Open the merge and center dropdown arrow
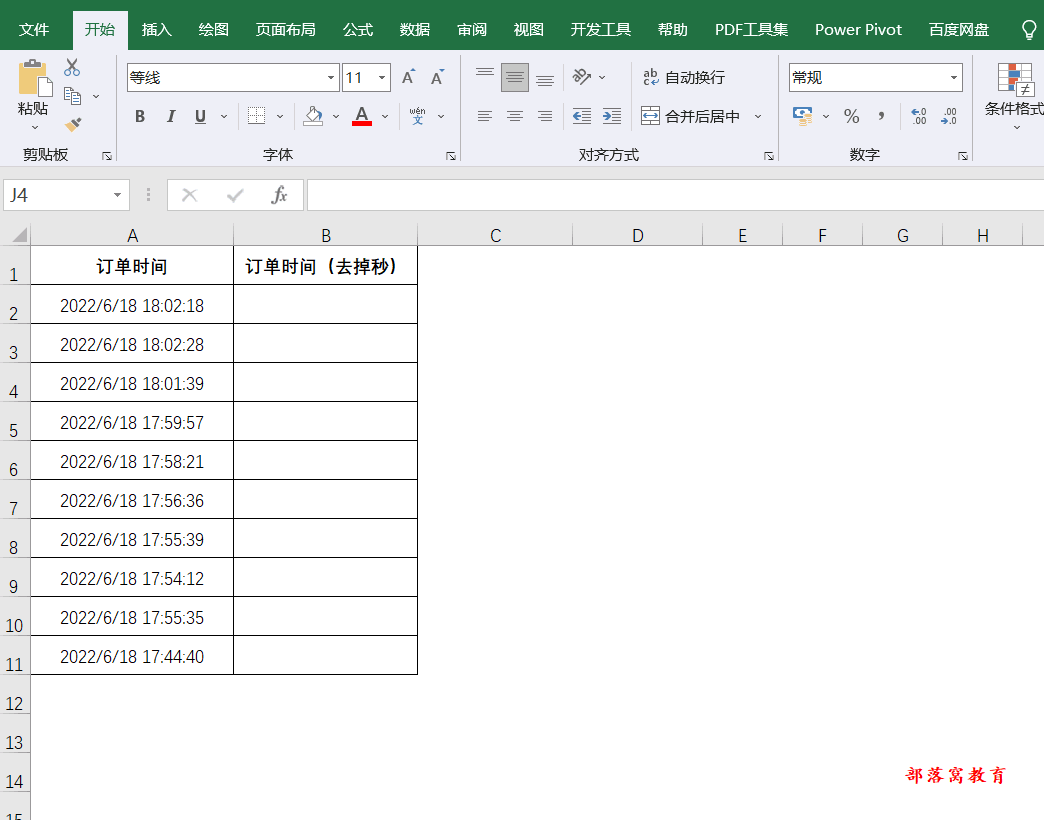 click(758, 116)
